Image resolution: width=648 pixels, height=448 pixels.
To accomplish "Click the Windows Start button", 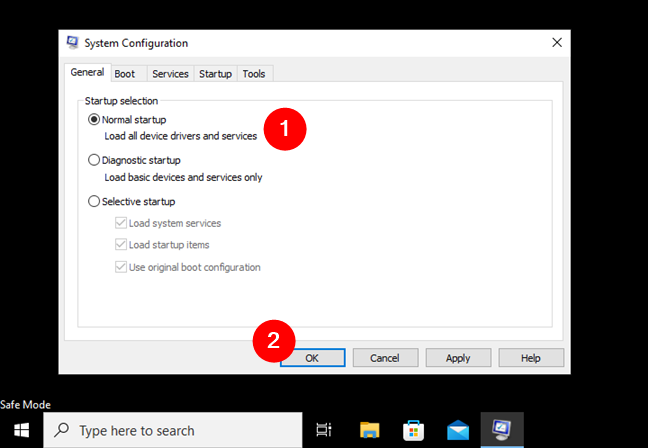I will coord(21,430).
